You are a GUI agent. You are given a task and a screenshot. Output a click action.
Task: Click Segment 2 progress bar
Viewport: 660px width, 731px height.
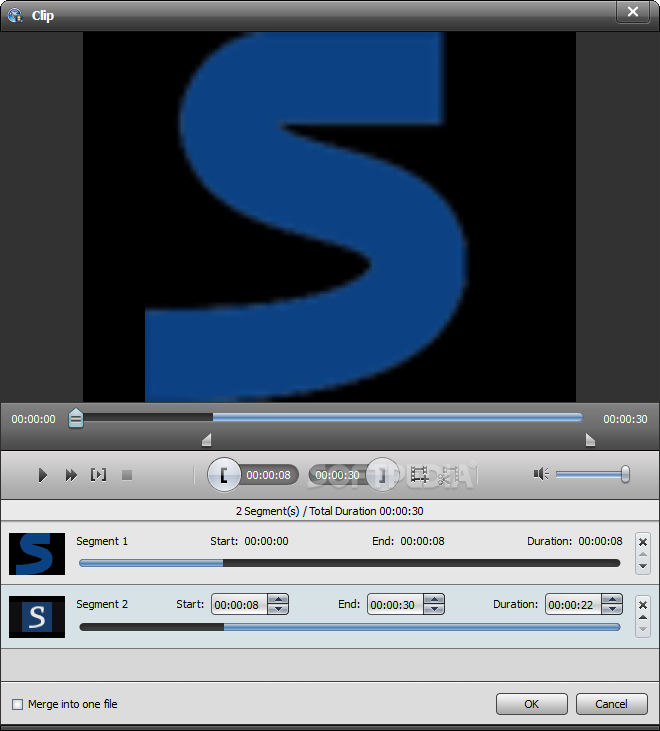[350, 627]
